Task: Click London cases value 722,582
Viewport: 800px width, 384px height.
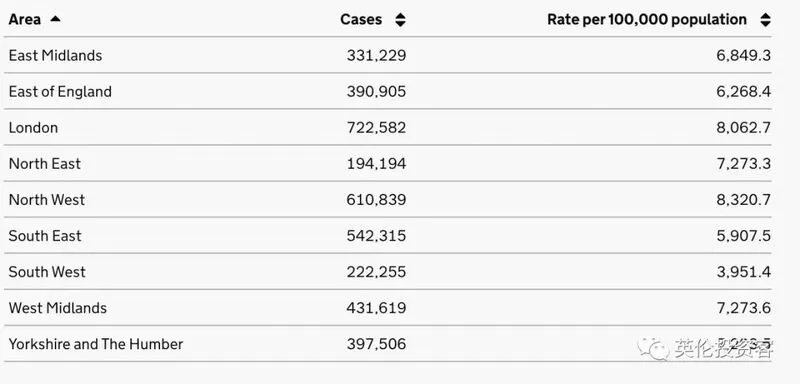Action: tap(377, 127)
